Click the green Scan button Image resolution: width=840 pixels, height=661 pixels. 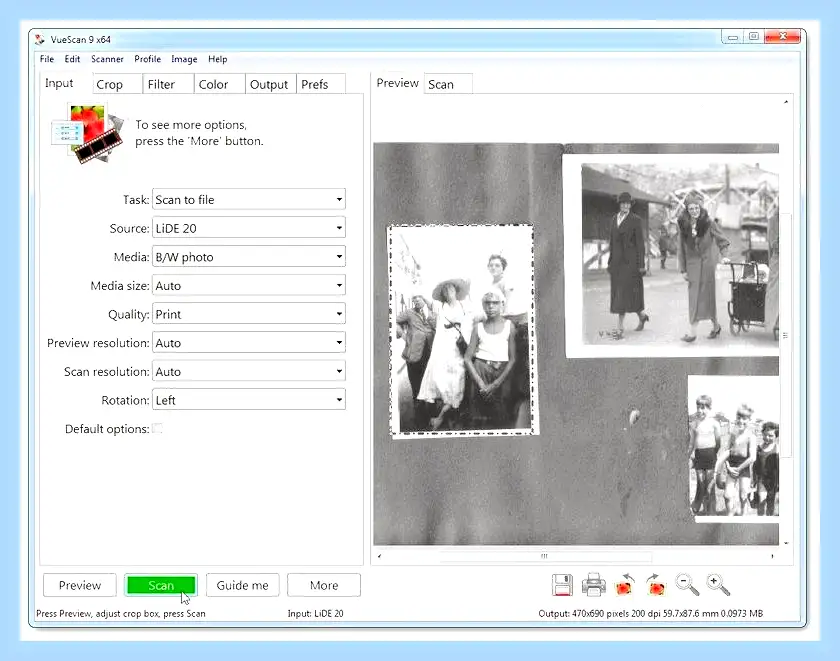tap(161, 585)
